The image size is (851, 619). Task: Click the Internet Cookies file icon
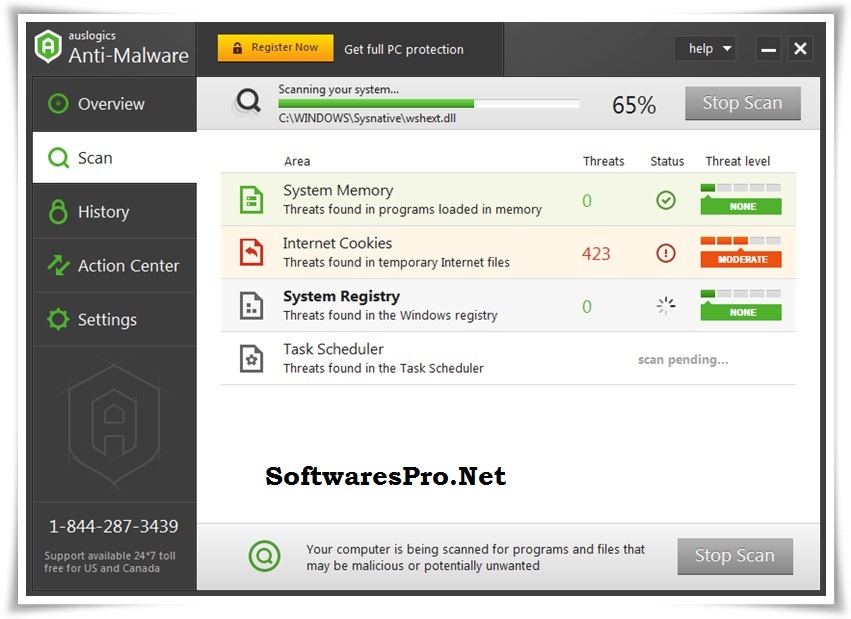[251, 250]
